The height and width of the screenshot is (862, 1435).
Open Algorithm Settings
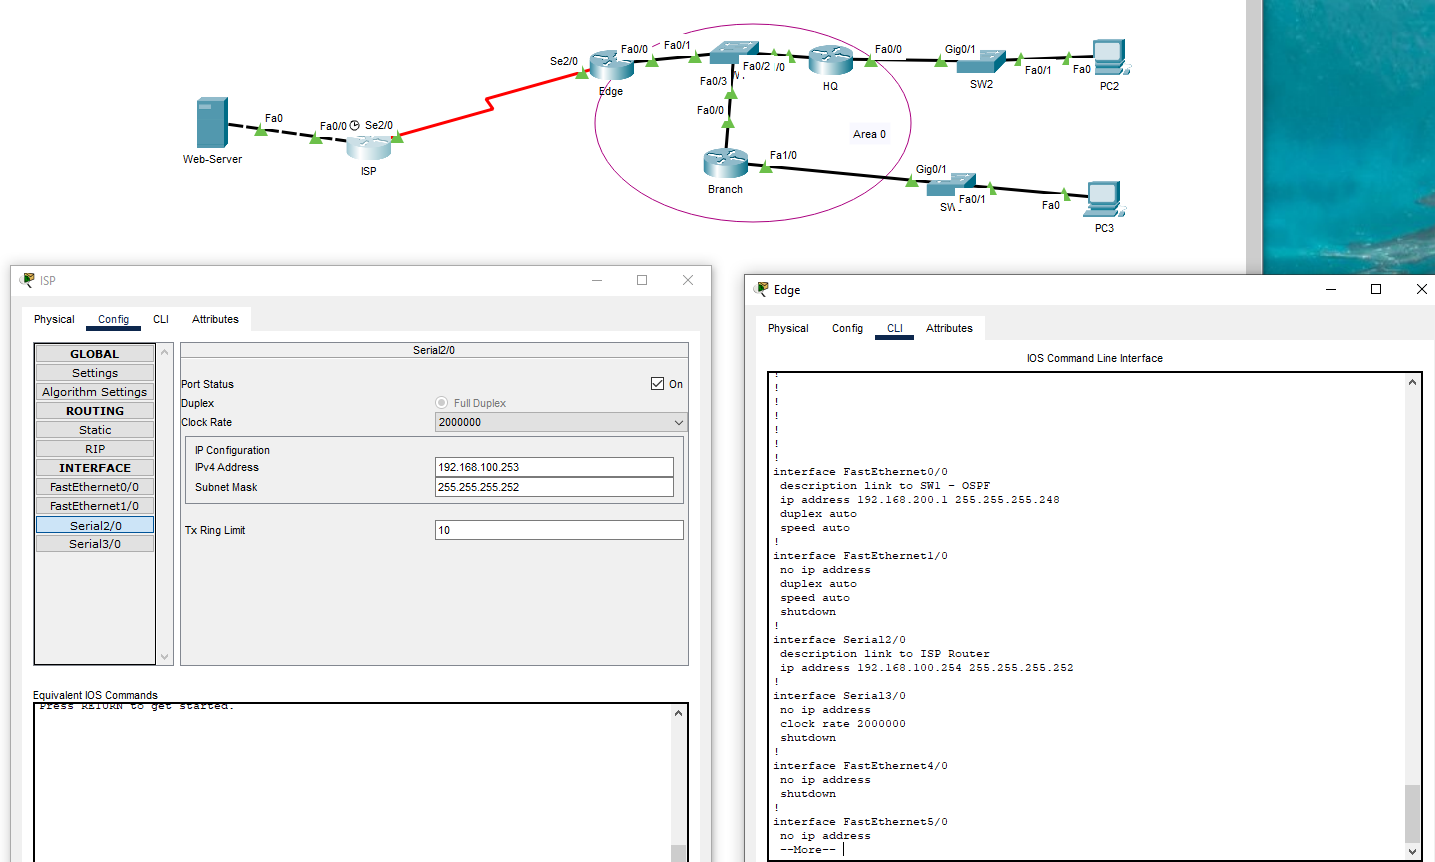coord(95,392)
